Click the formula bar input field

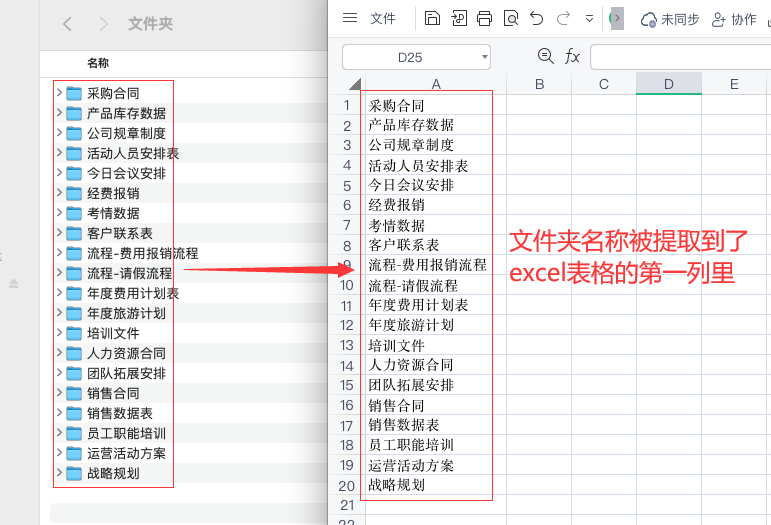pos(681,57)
